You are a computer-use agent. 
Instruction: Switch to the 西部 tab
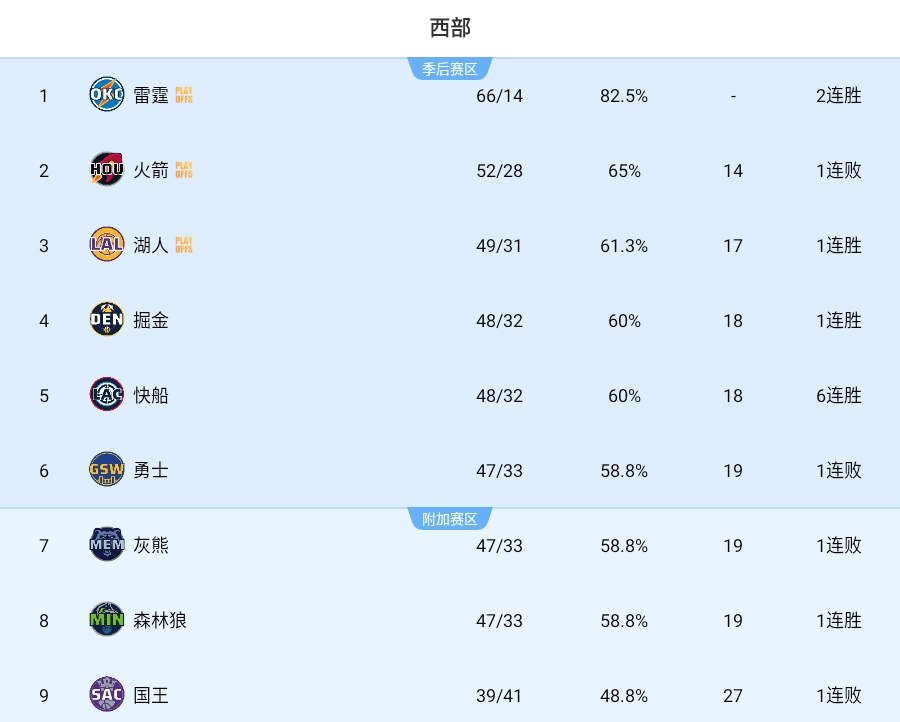(x=450, y=28)
